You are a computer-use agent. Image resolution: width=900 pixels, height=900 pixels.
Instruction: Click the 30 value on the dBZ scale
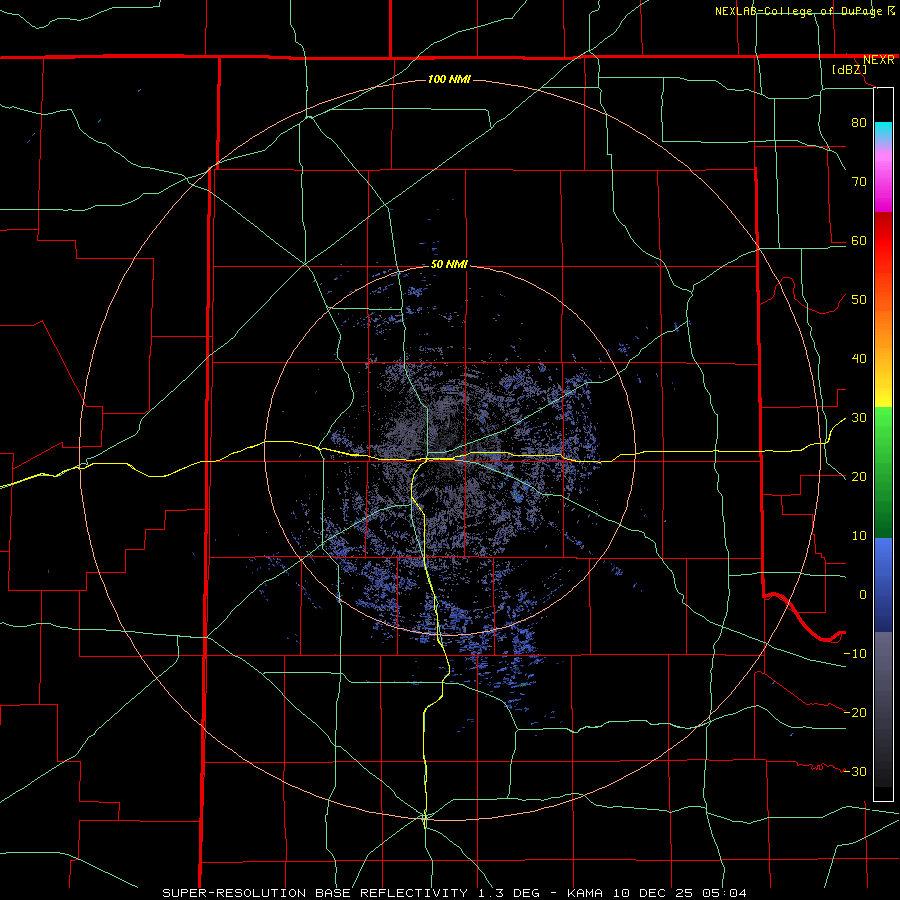(859, 418)
